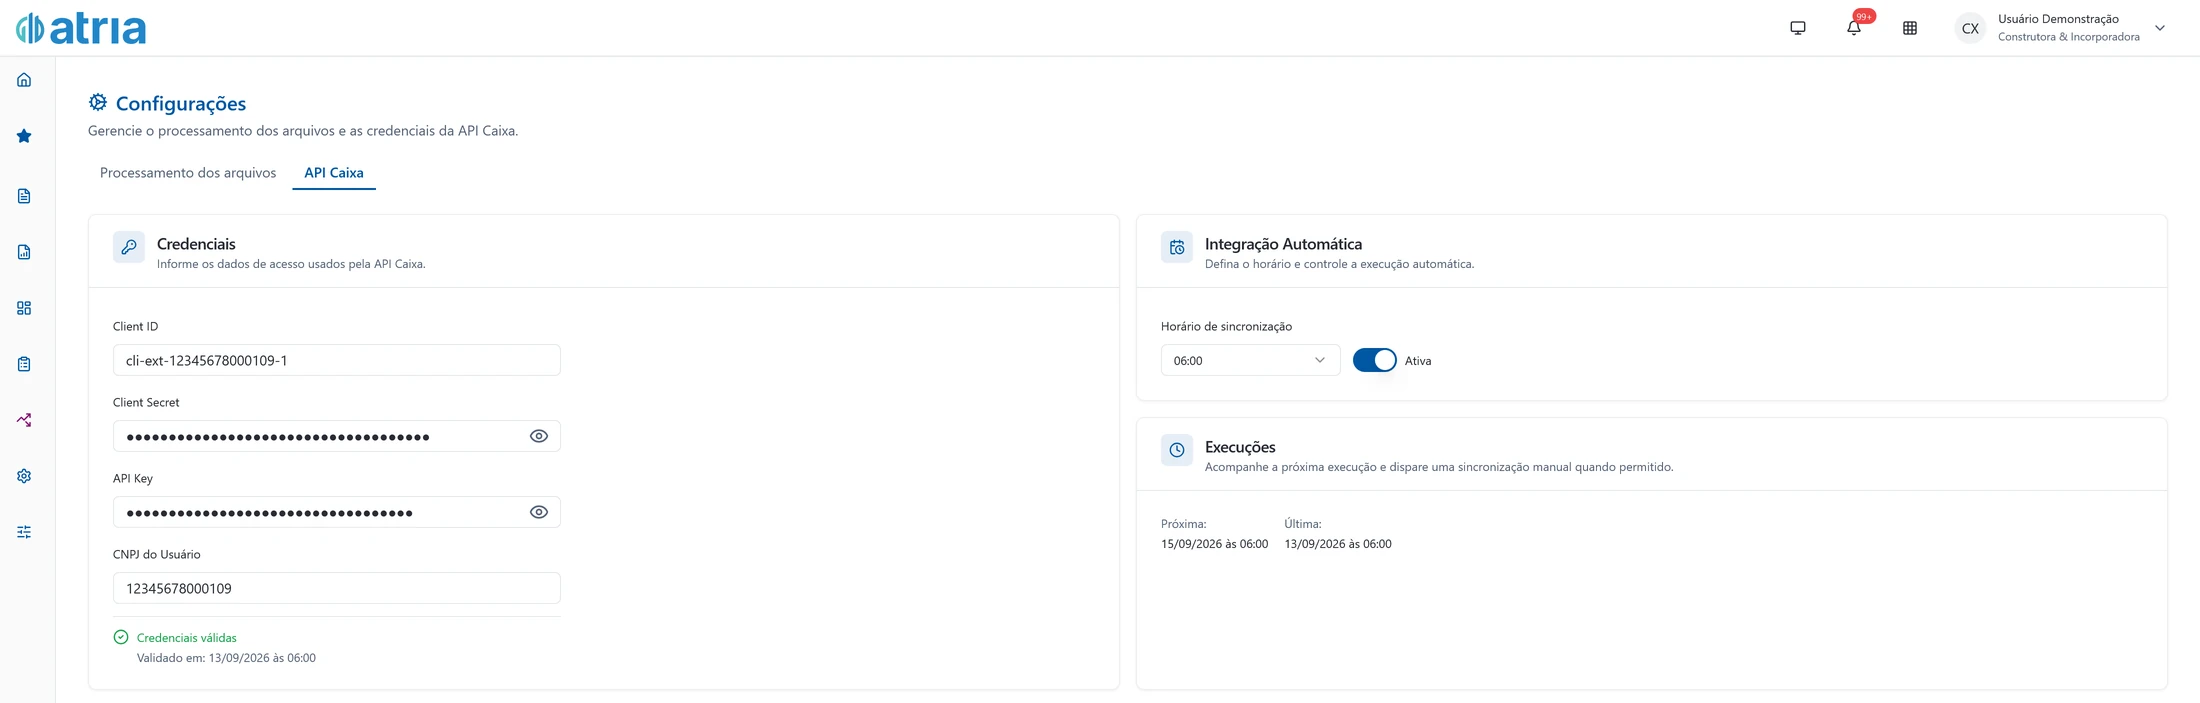Click the Credenciais key icon
The width and height of the screenshot is (2200, 703).
[x=129, y=247]
